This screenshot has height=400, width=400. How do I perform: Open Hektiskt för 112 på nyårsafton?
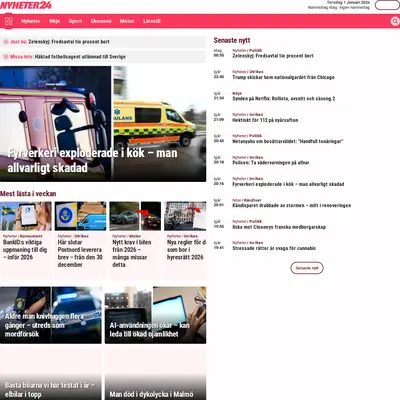[265, 120]
